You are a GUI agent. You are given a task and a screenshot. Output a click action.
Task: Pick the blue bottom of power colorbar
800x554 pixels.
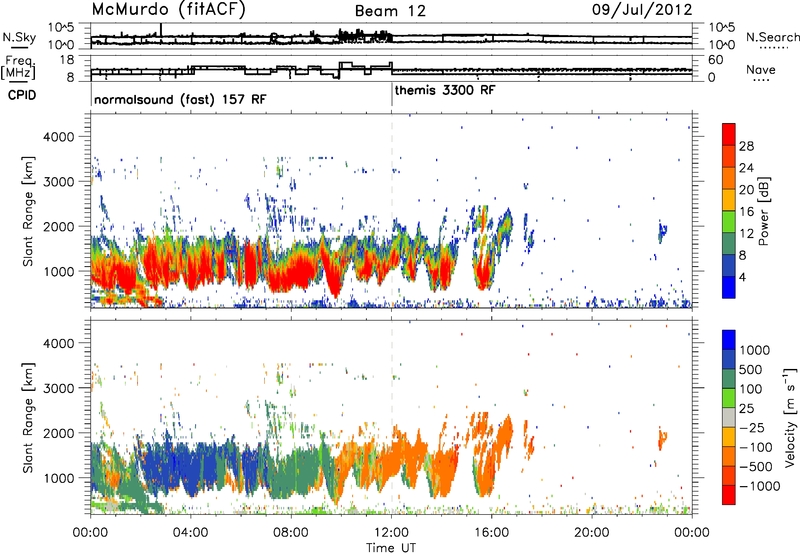[729, 287]
